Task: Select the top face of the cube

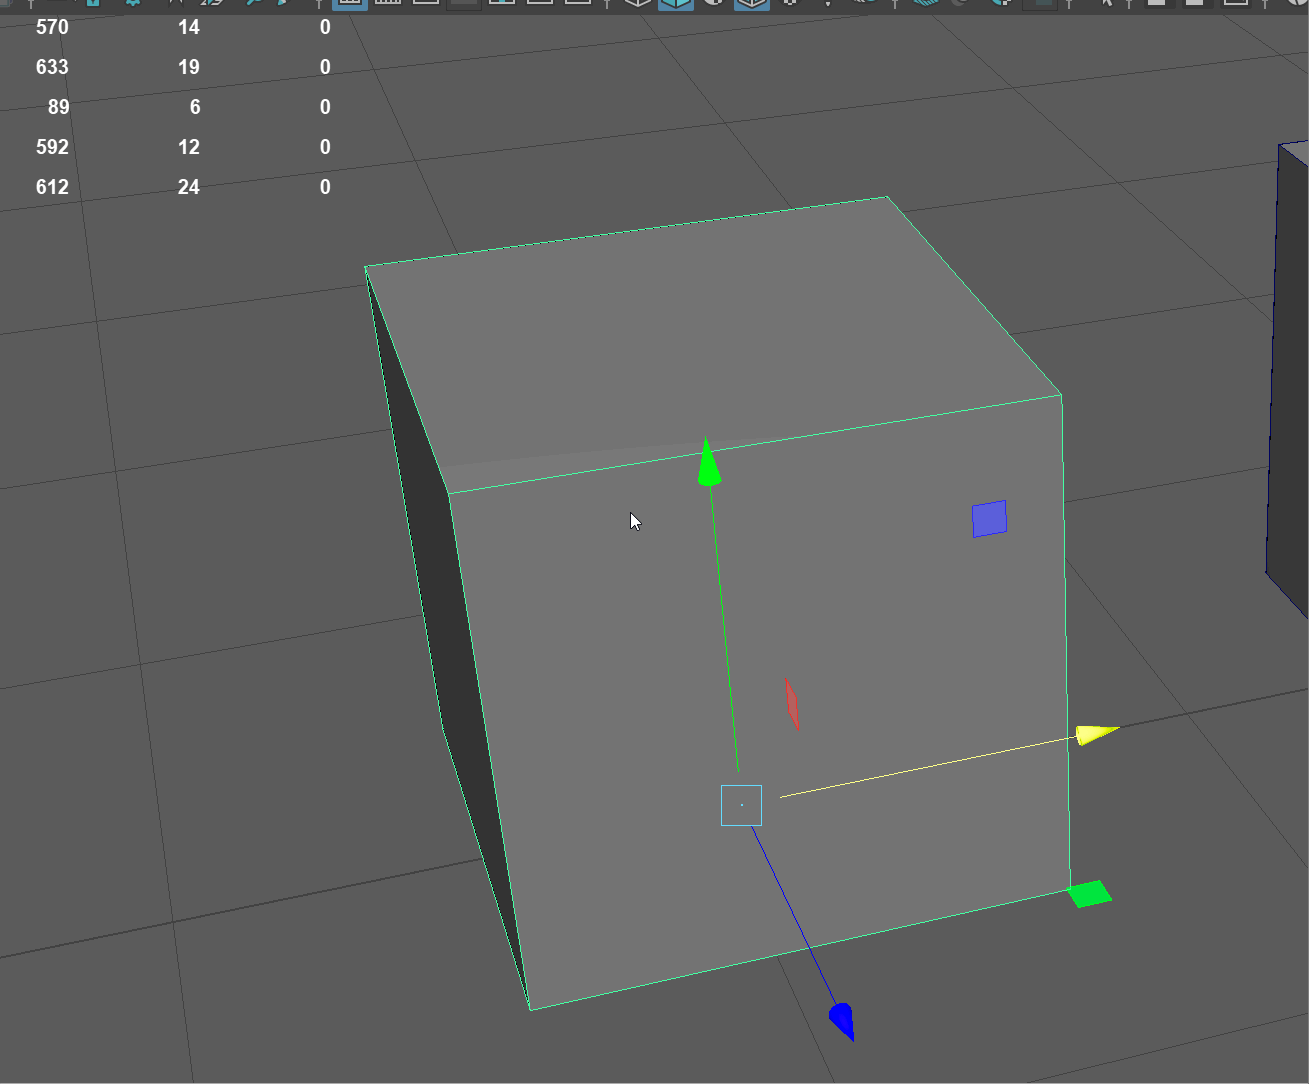Action: coord(700,330)
